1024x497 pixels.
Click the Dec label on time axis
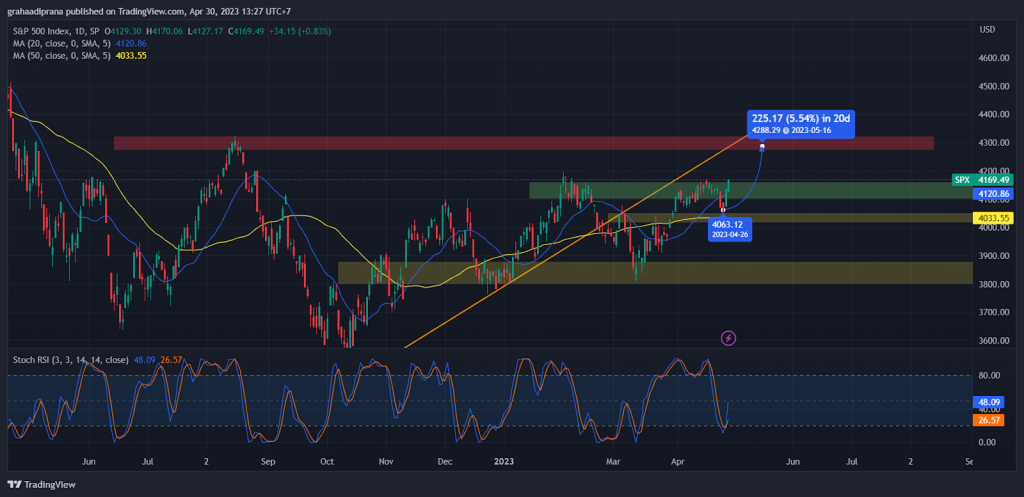click(x=445, y=462)
